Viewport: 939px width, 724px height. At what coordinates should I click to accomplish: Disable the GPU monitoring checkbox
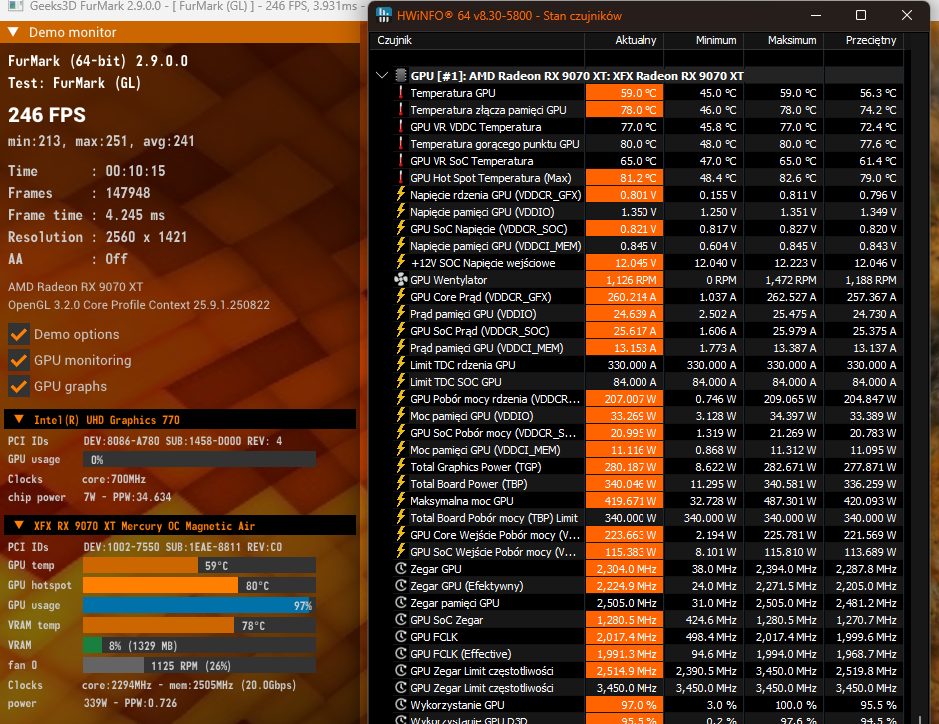(18, 360)
